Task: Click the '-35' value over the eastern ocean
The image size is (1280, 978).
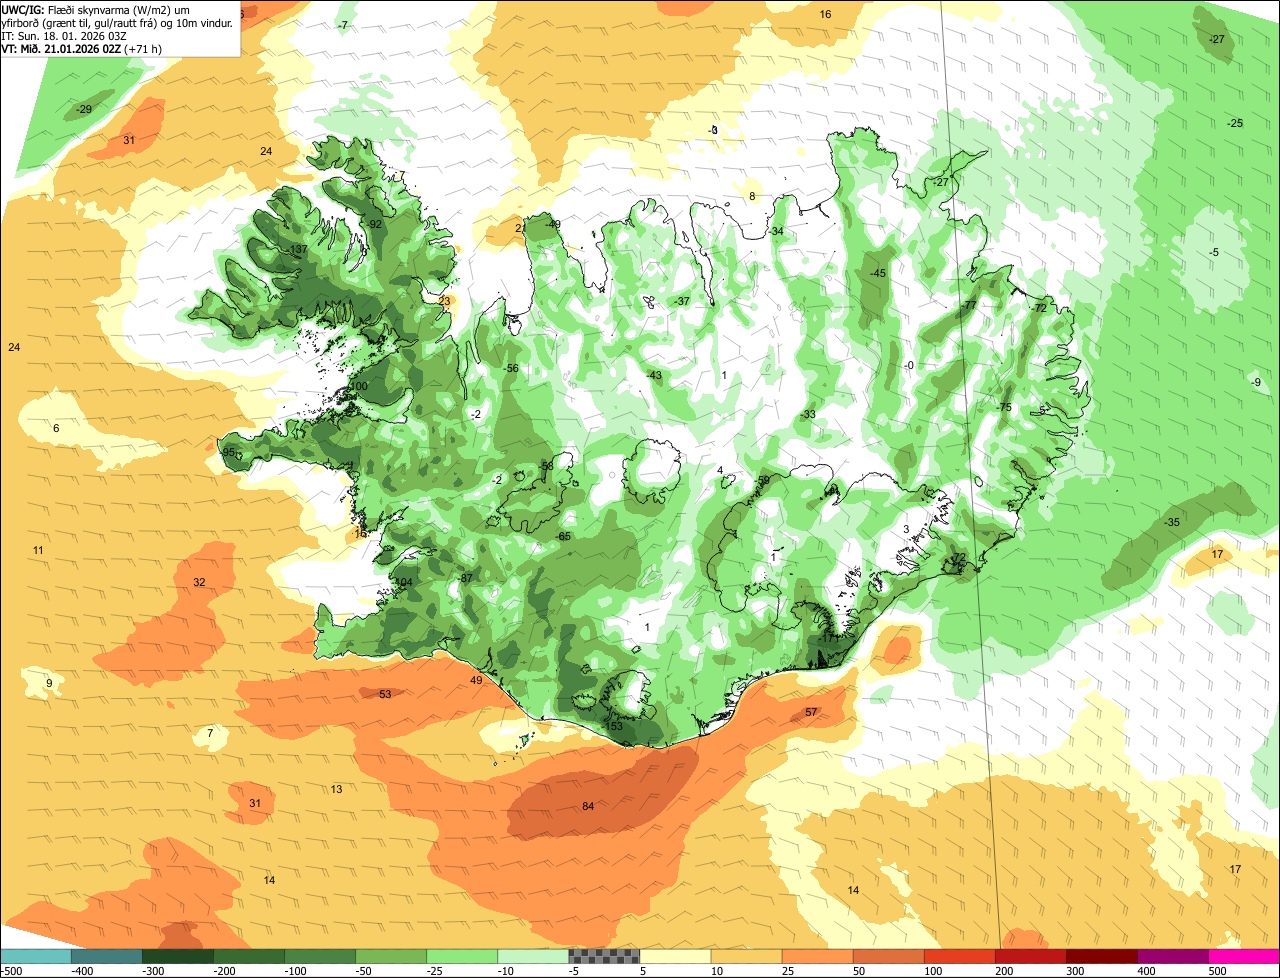Action: coord(1171,523)
